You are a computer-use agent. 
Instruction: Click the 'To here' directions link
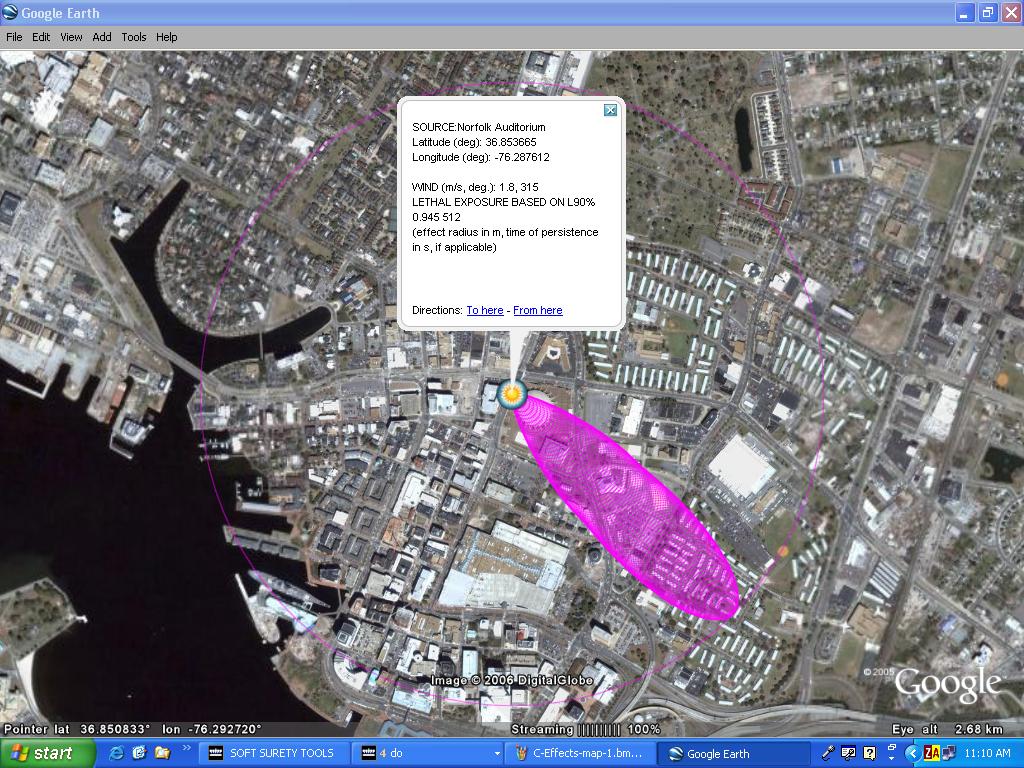(485, 310)
